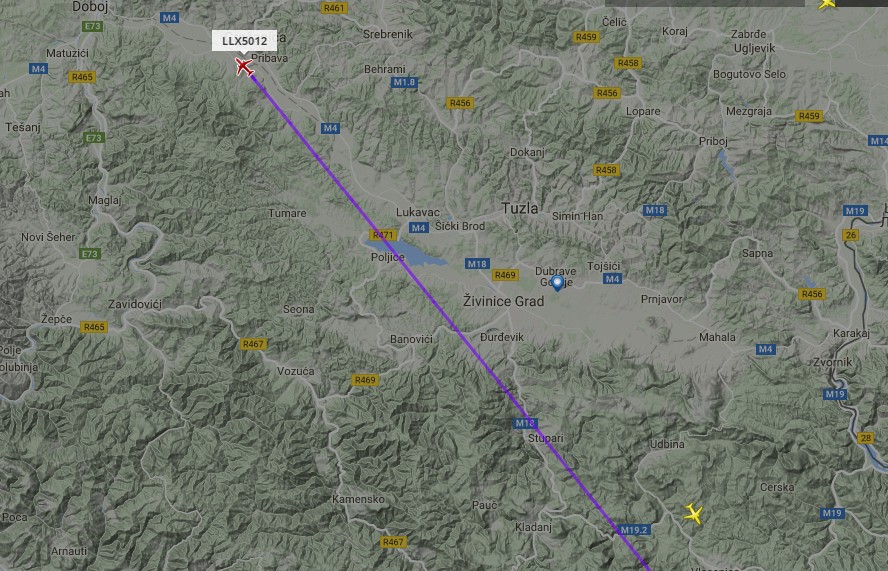Screen dimensions: 888x571
Task: Click the yellow aircraft near Cerska
Action: pyautogui.click(x=693, y=514)
